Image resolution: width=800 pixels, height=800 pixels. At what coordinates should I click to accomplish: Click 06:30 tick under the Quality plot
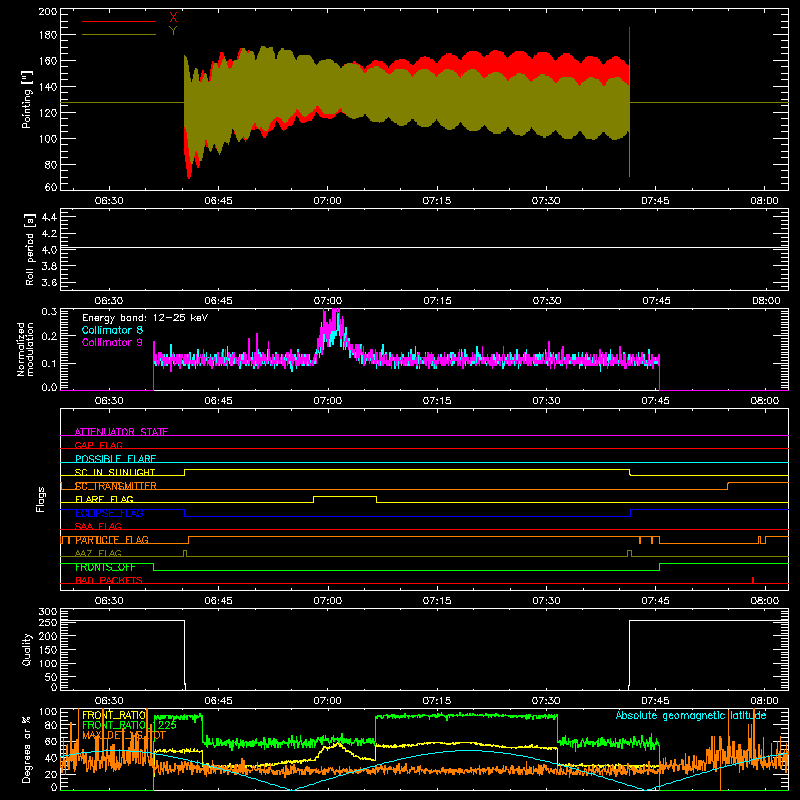tap(109, 701)
